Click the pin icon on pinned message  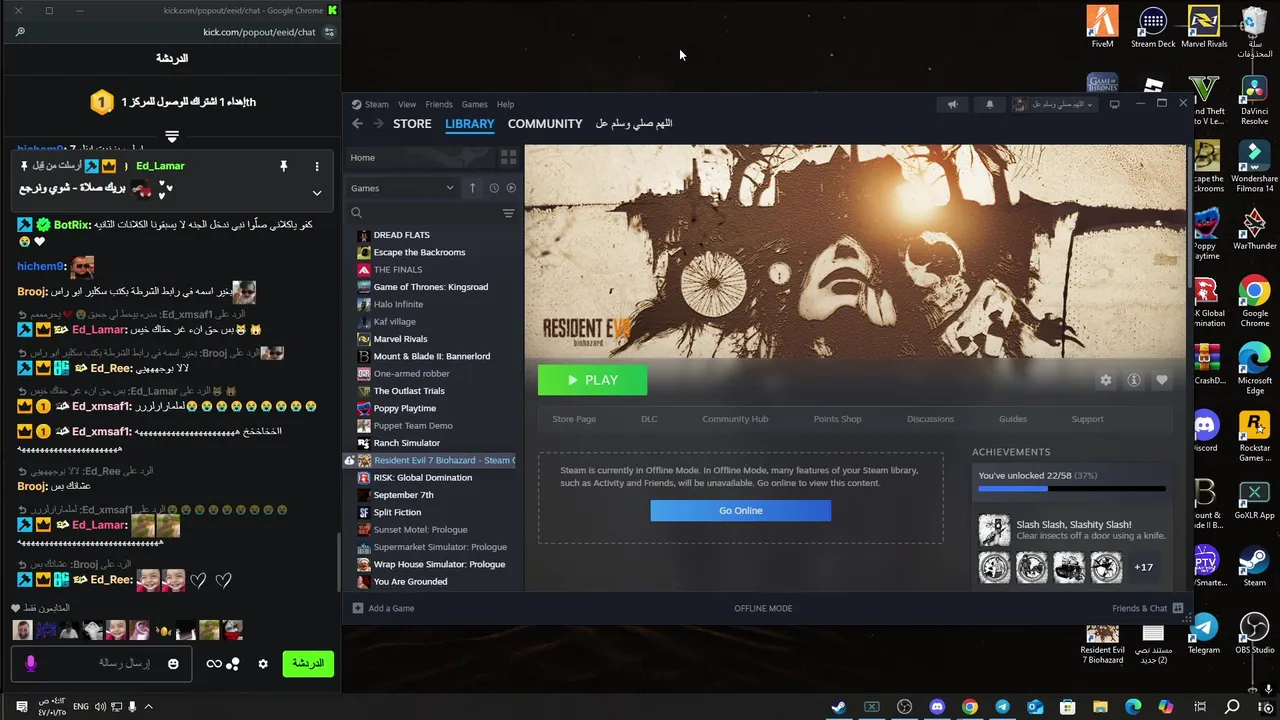pyautogui.click(x=284, y=166)
